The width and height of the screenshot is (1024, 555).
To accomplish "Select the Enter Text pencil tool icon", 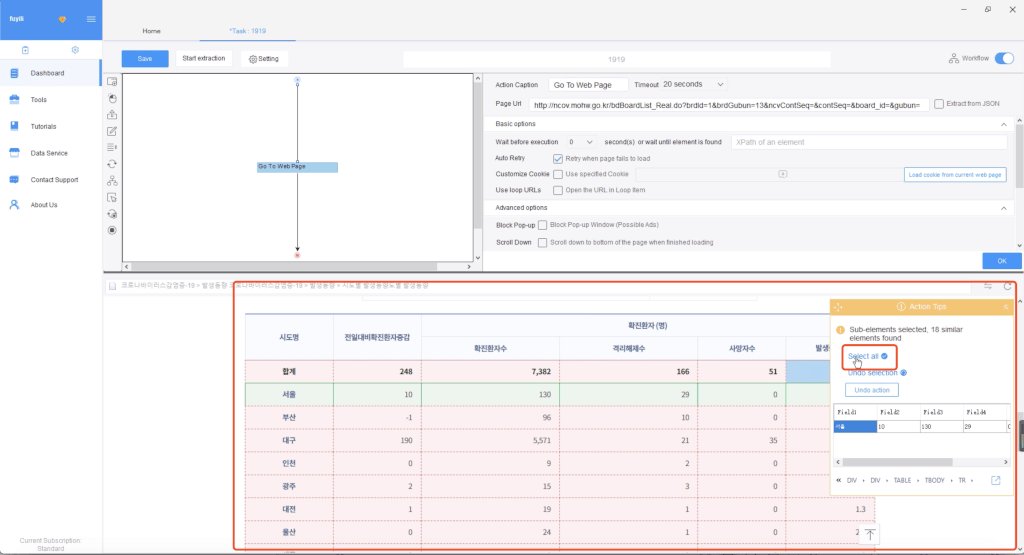I will (112, 131).
